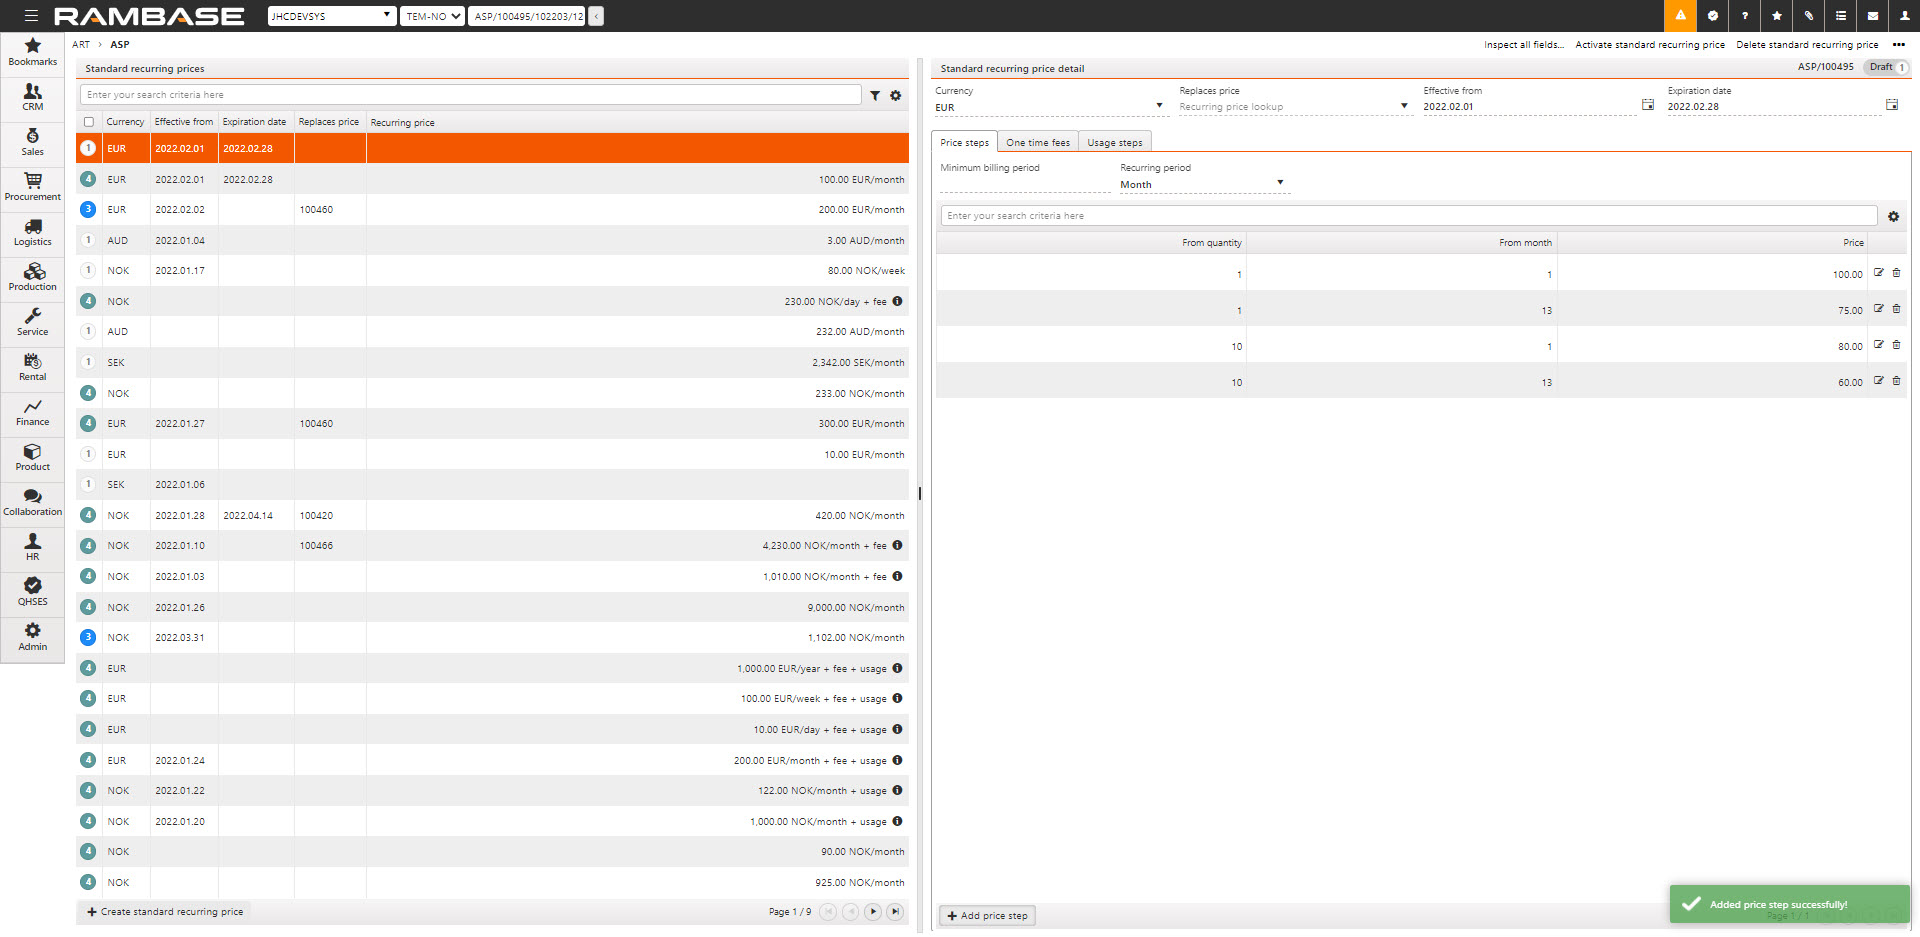Open price steps table settings gear
The image size is (1920, 937).
1893,217
